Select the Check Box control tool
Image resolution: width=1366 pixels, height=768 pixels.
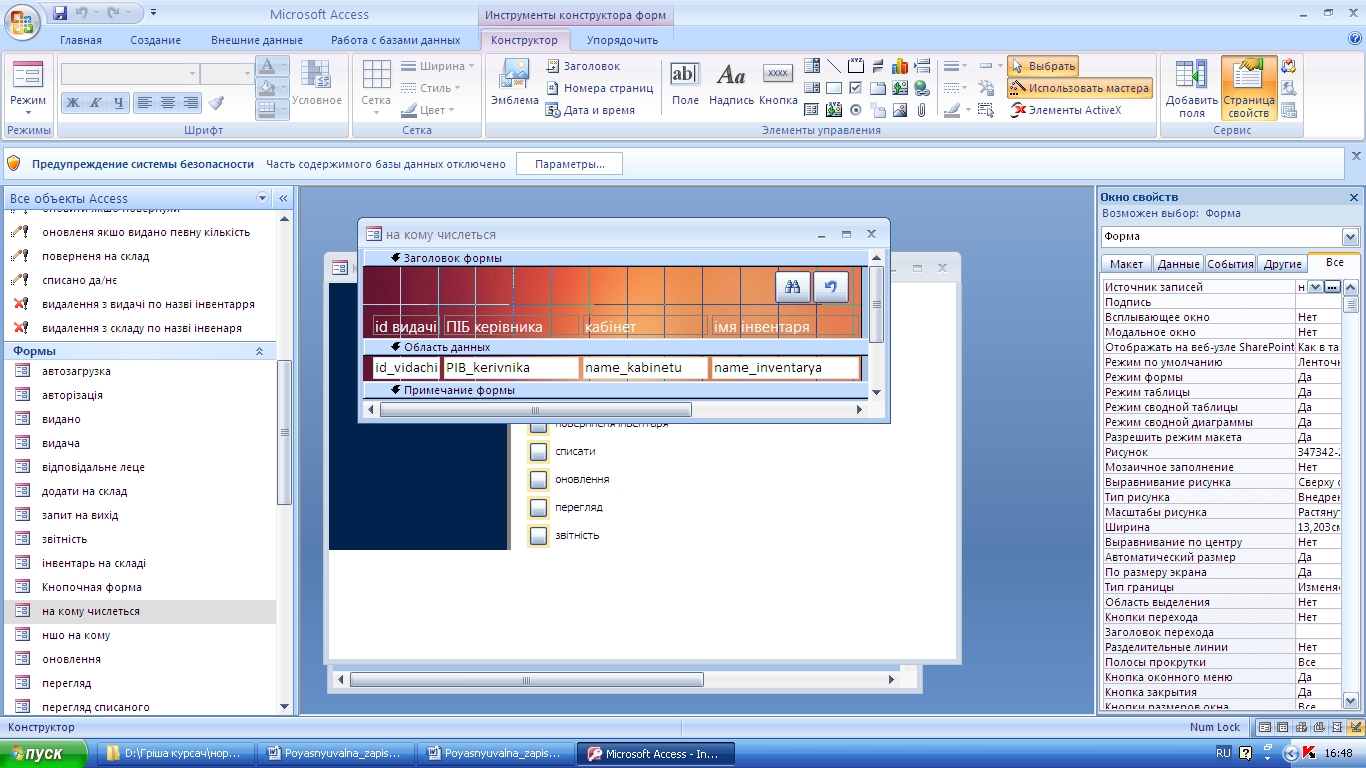(856, 88)
